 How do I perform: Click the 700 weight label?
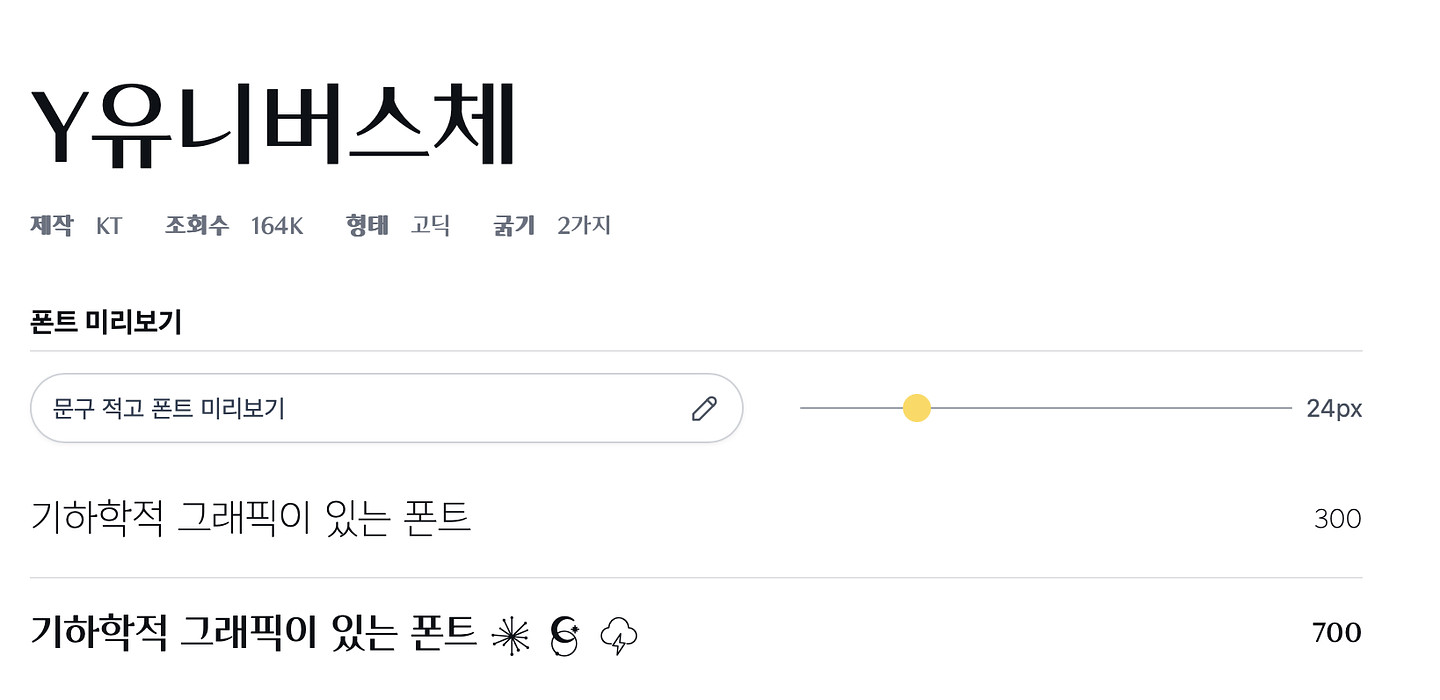1336,633
